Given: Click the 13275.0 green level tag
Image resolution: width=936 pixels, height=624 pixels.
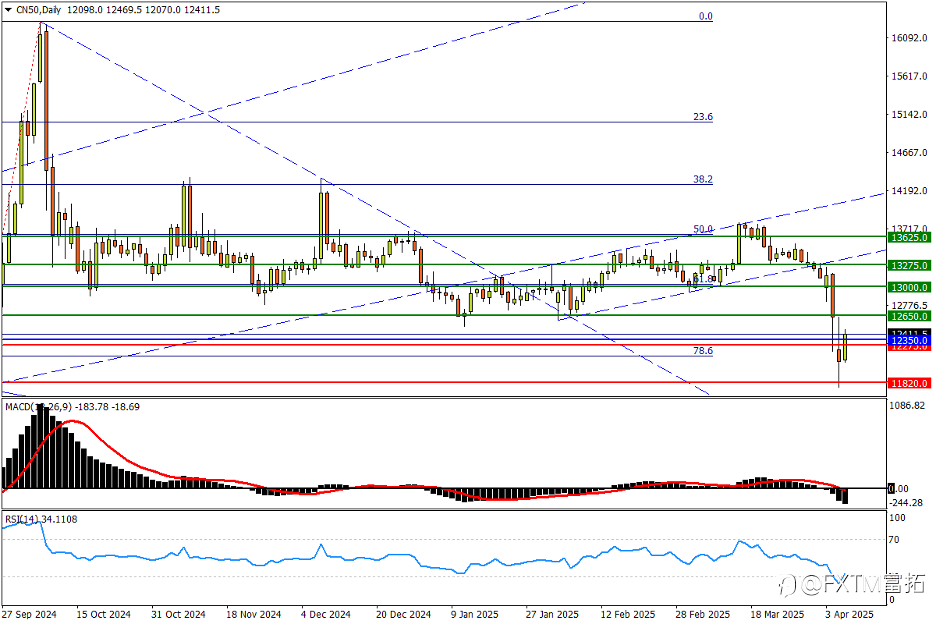Looking at the screenshot, I should coord(909,266).
